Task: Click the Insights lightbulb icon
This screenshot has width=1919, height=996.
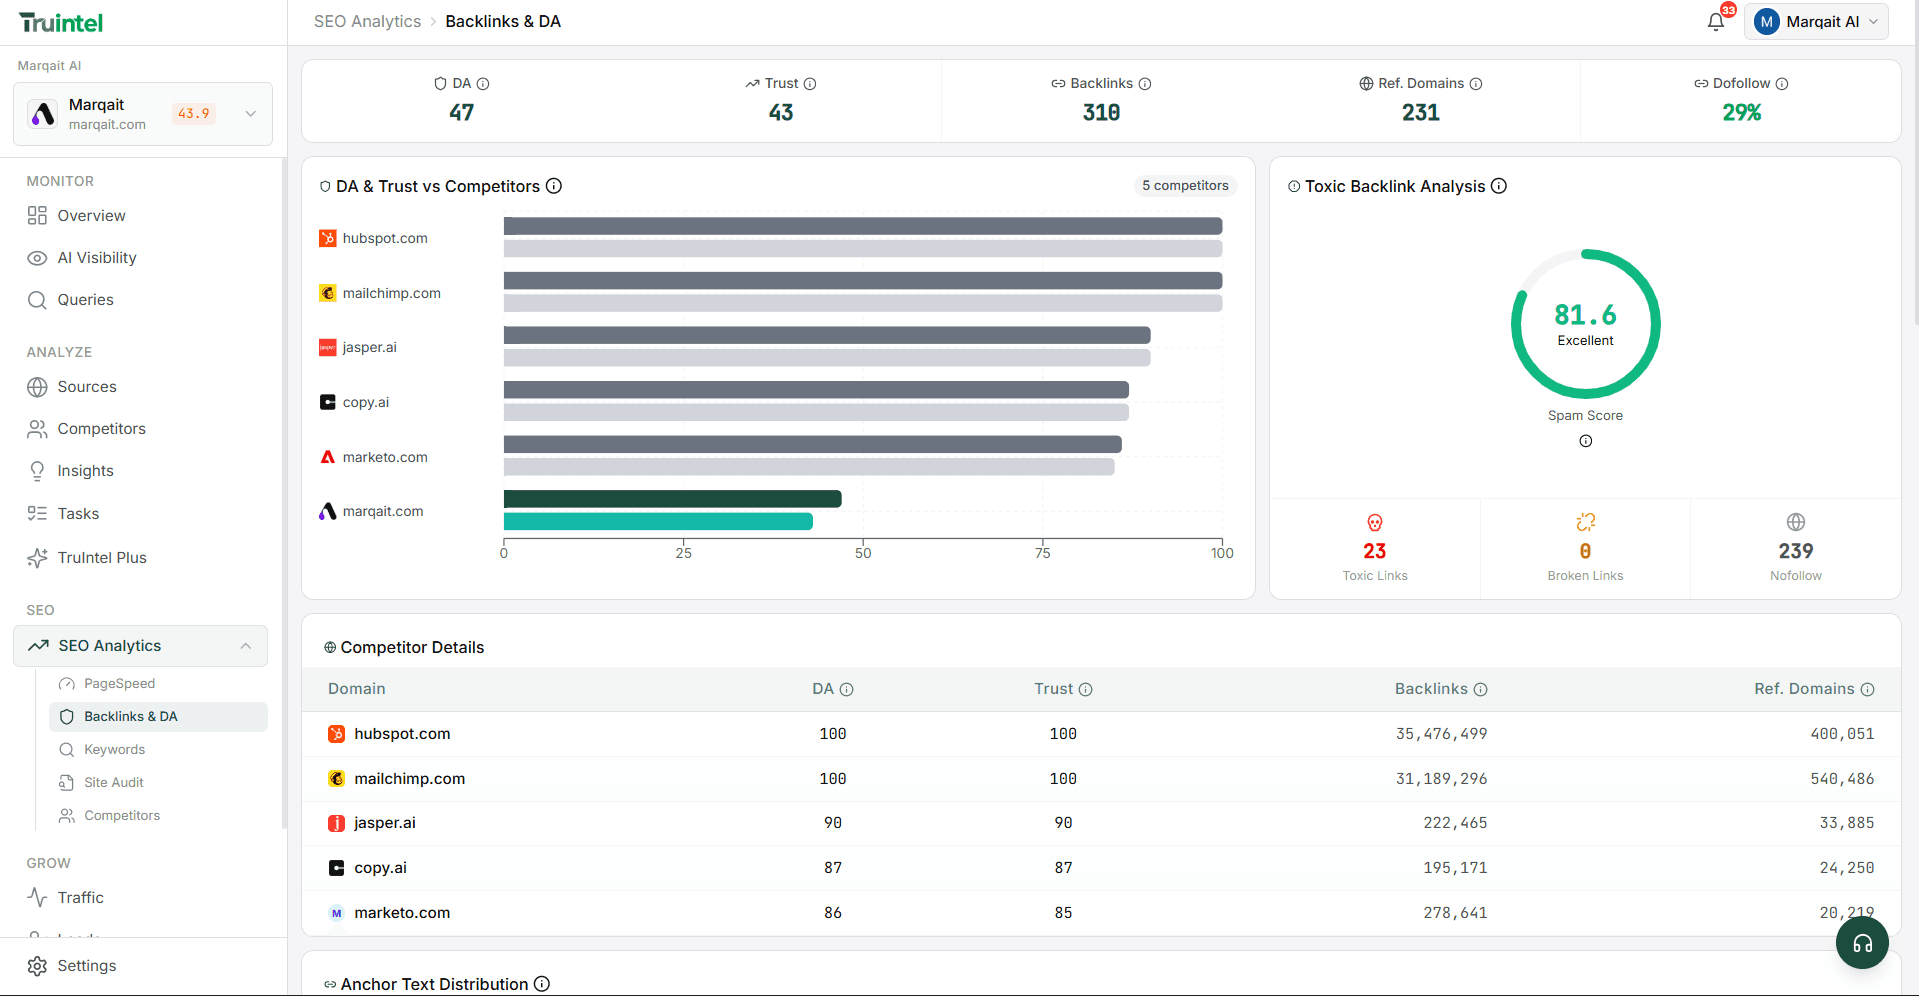Action: 37,471
